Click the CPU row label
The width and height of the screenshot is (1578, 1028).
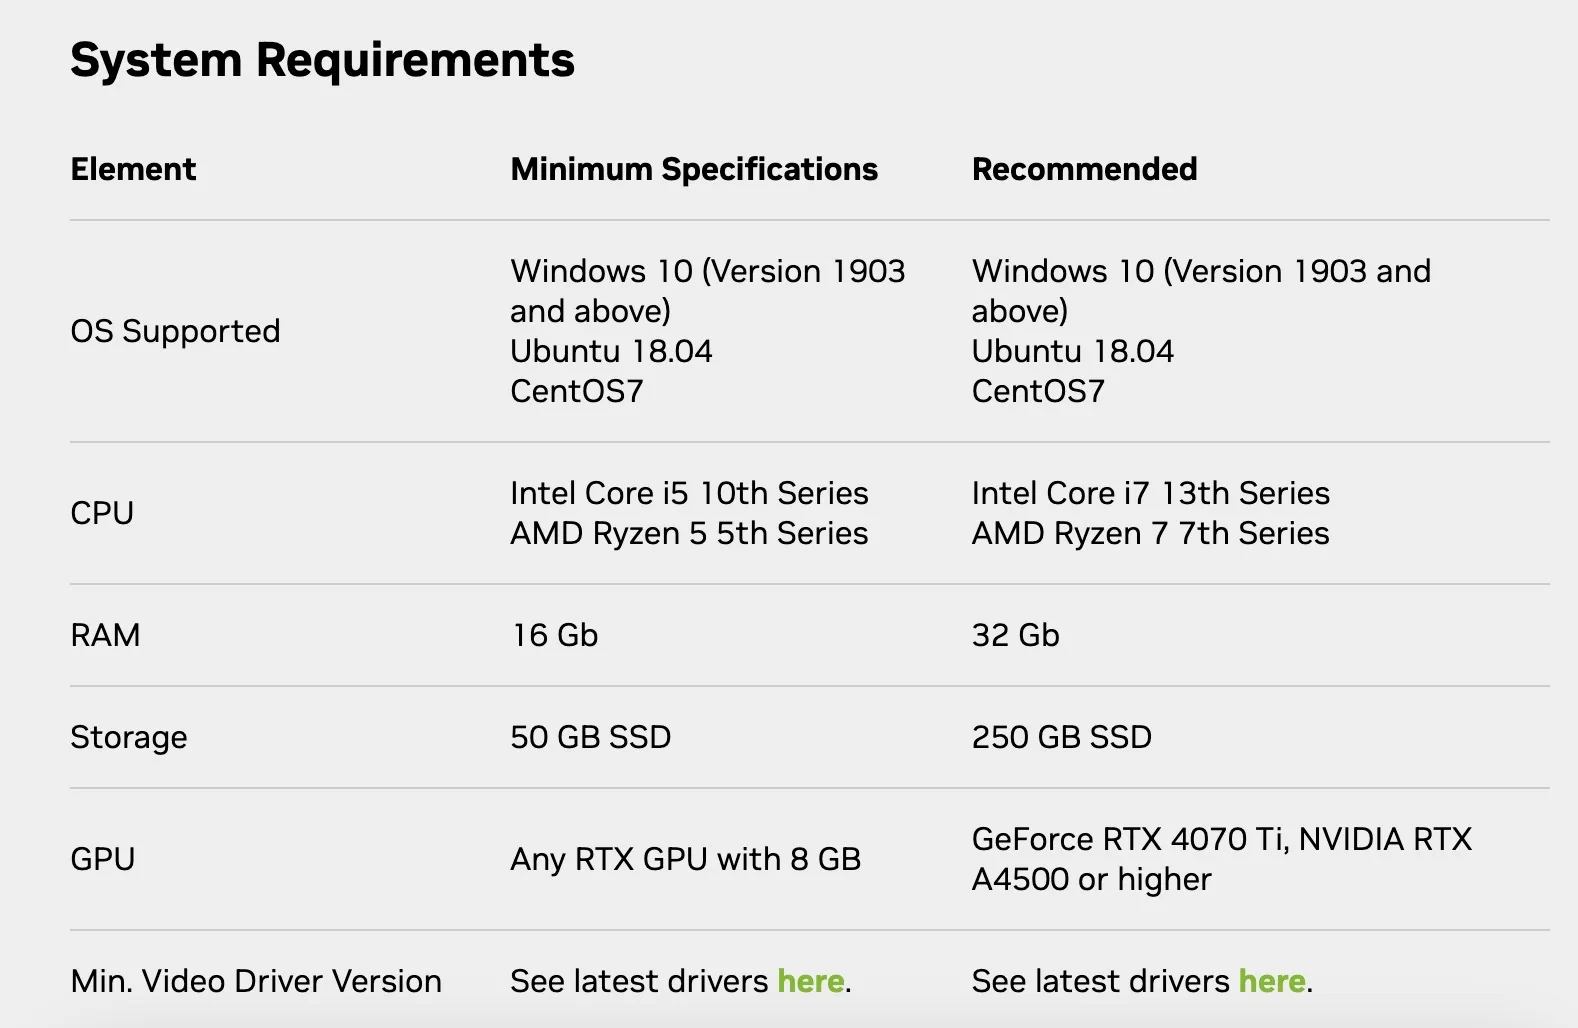coord(102,513)
